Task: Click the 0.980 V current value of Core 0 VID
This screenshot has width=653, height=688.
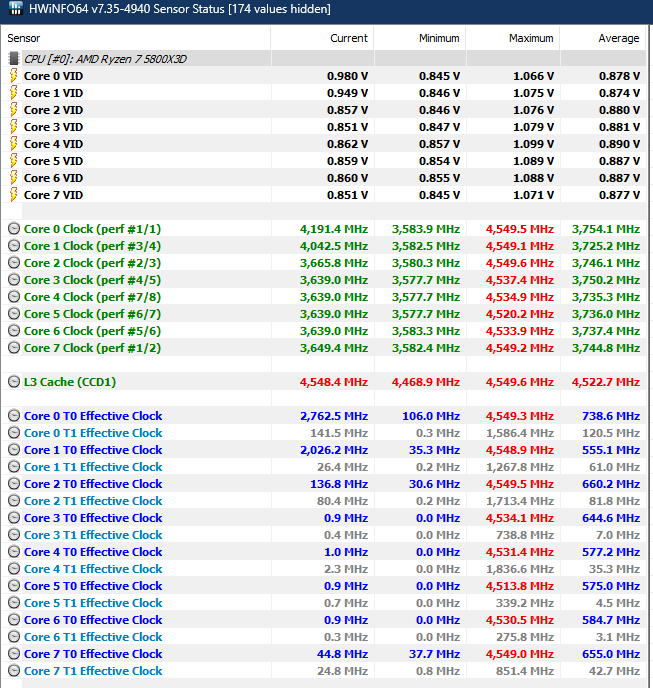Action: tap(347, 76)
